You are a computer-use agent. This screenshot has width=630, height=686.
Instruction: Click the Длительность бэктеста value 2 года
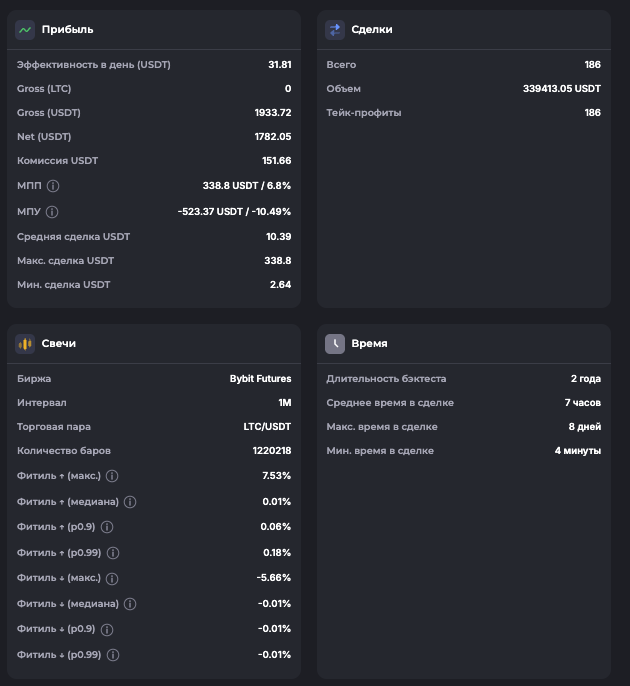click(585, 379)
